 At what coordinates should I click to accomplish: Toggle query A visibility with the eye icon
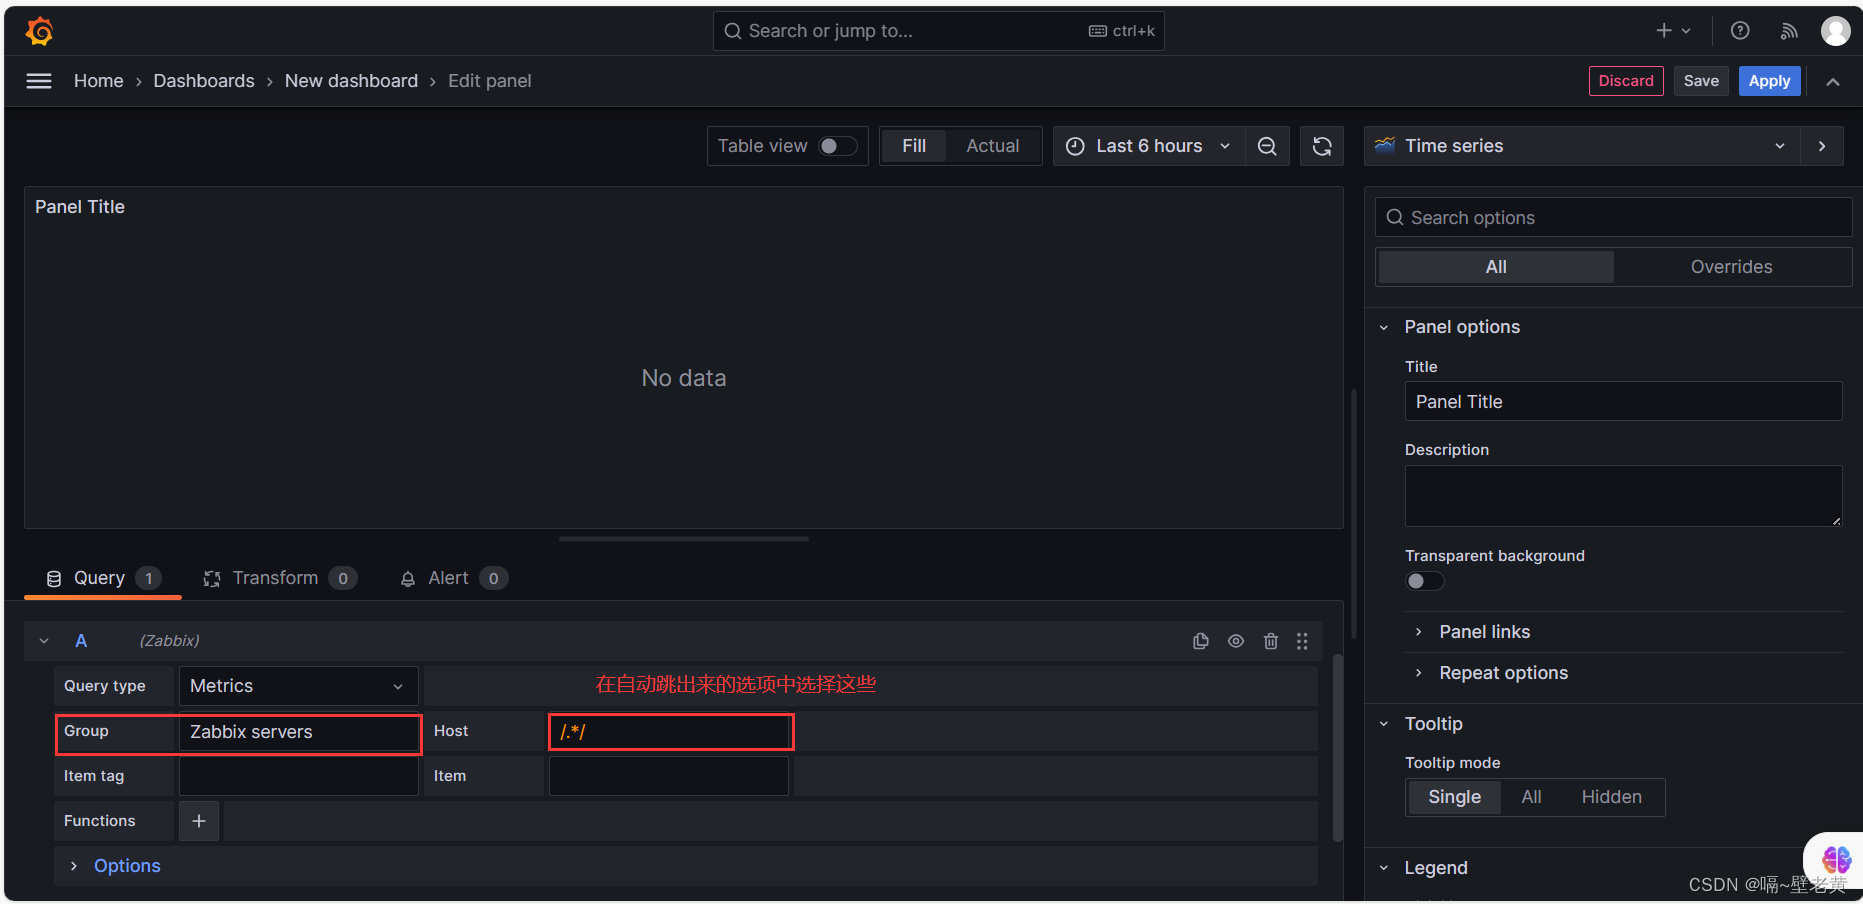(x=1236, y=641)
